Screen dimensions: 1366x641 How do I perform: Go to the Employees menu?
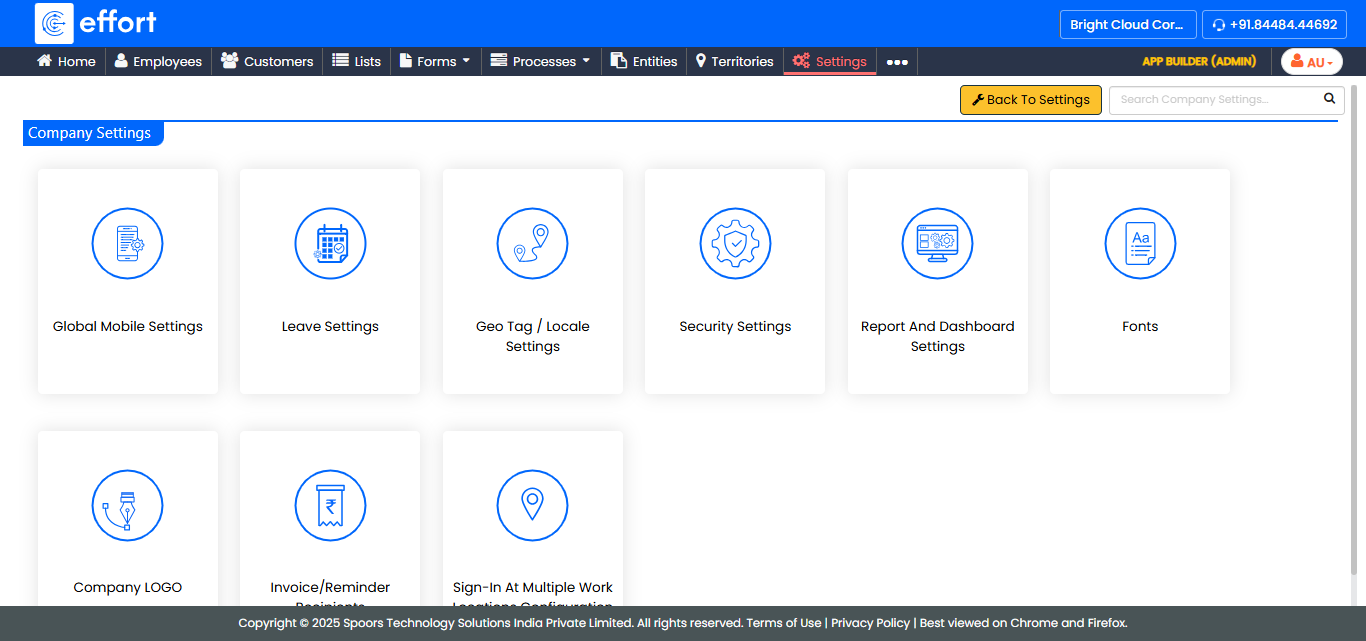(158, 61)
